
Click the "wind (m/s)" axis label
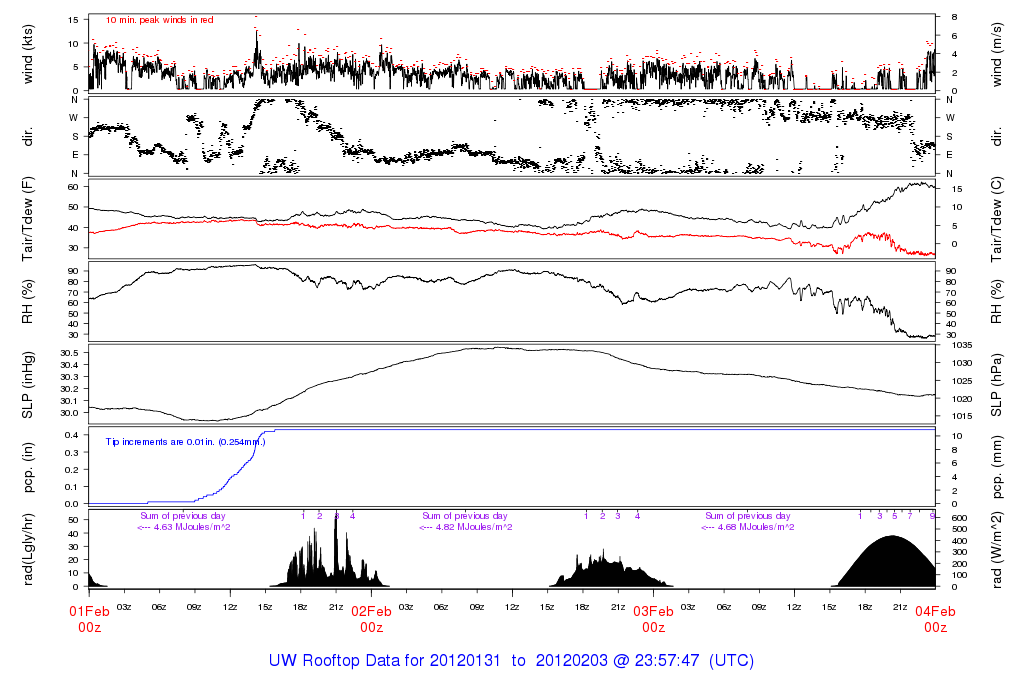tap(996, 54)
